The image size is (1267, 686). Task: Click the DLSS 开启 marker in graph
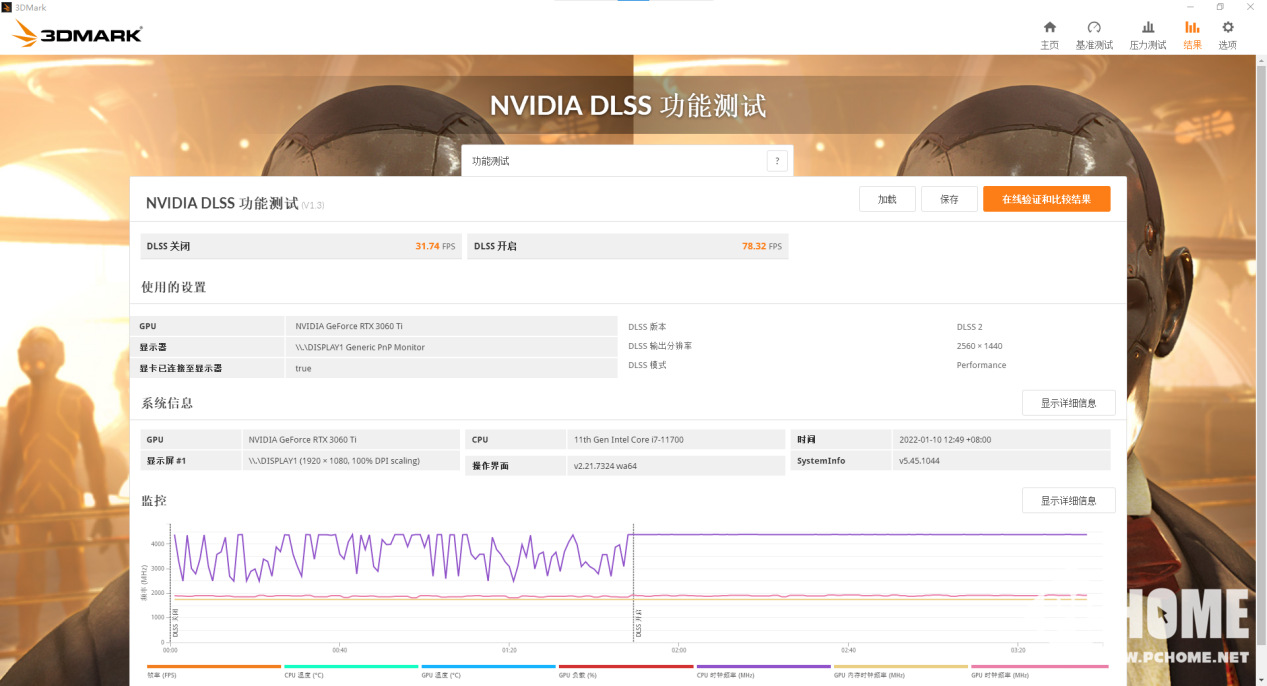point(638,621)
